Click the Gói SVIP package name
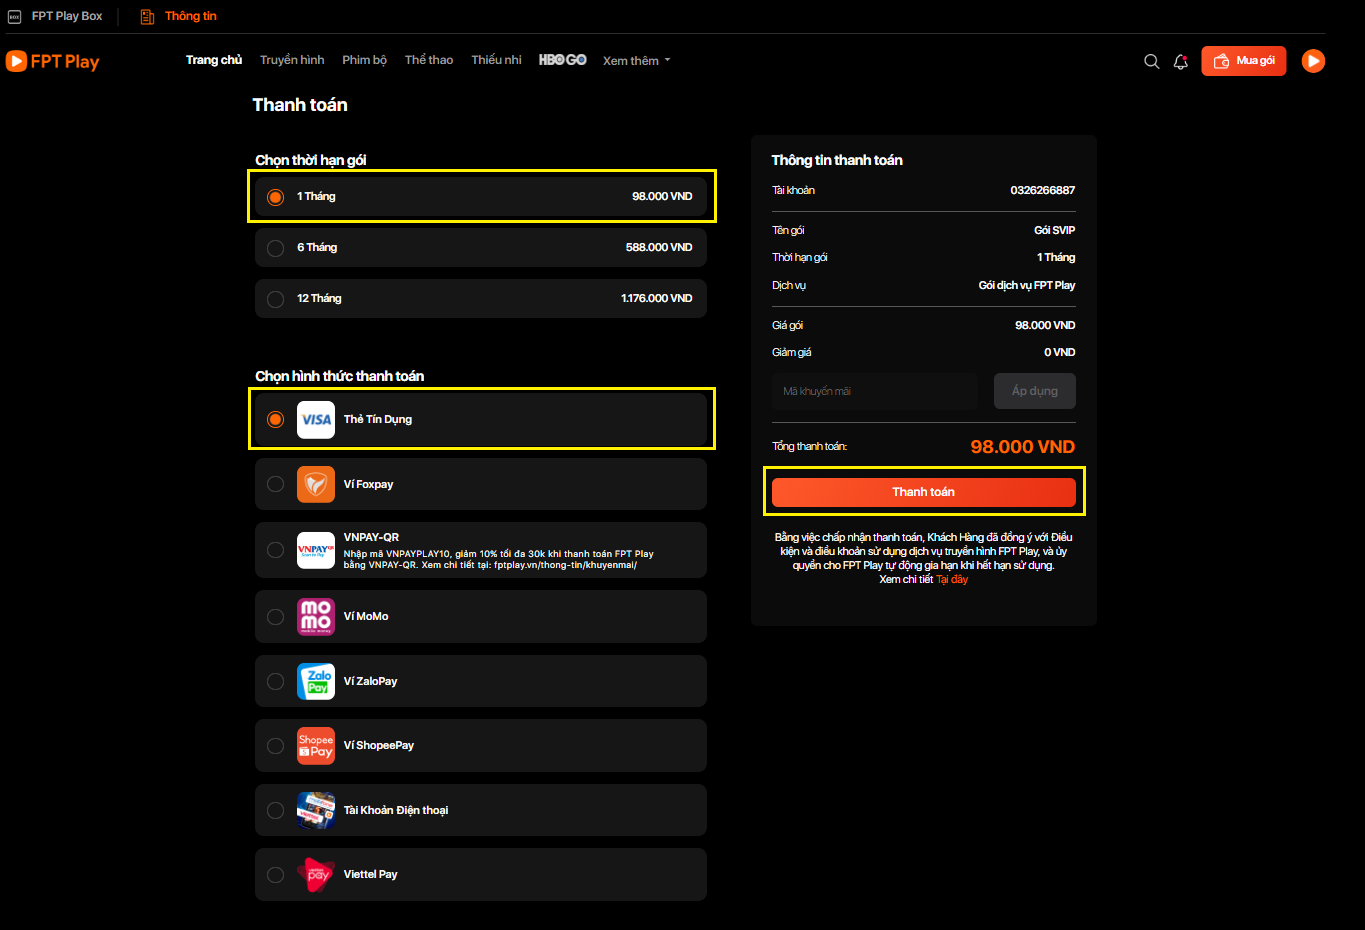The image size is (1365, 930). [1055, 231]
